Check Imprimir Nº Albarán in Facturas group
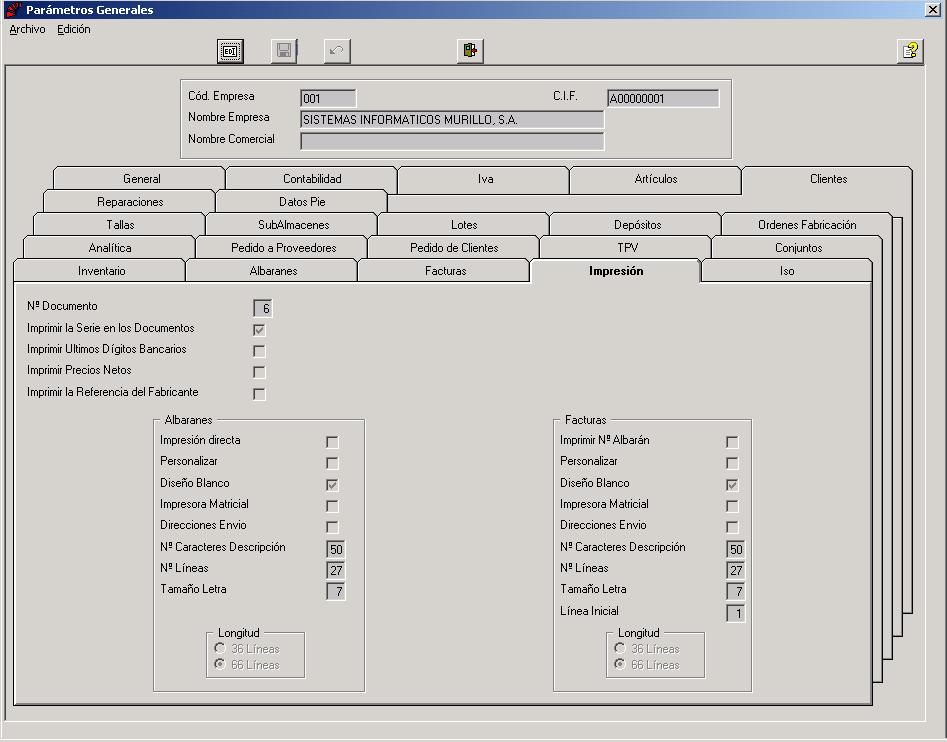The width and height of the screenshot is (947, 742). 732,442
